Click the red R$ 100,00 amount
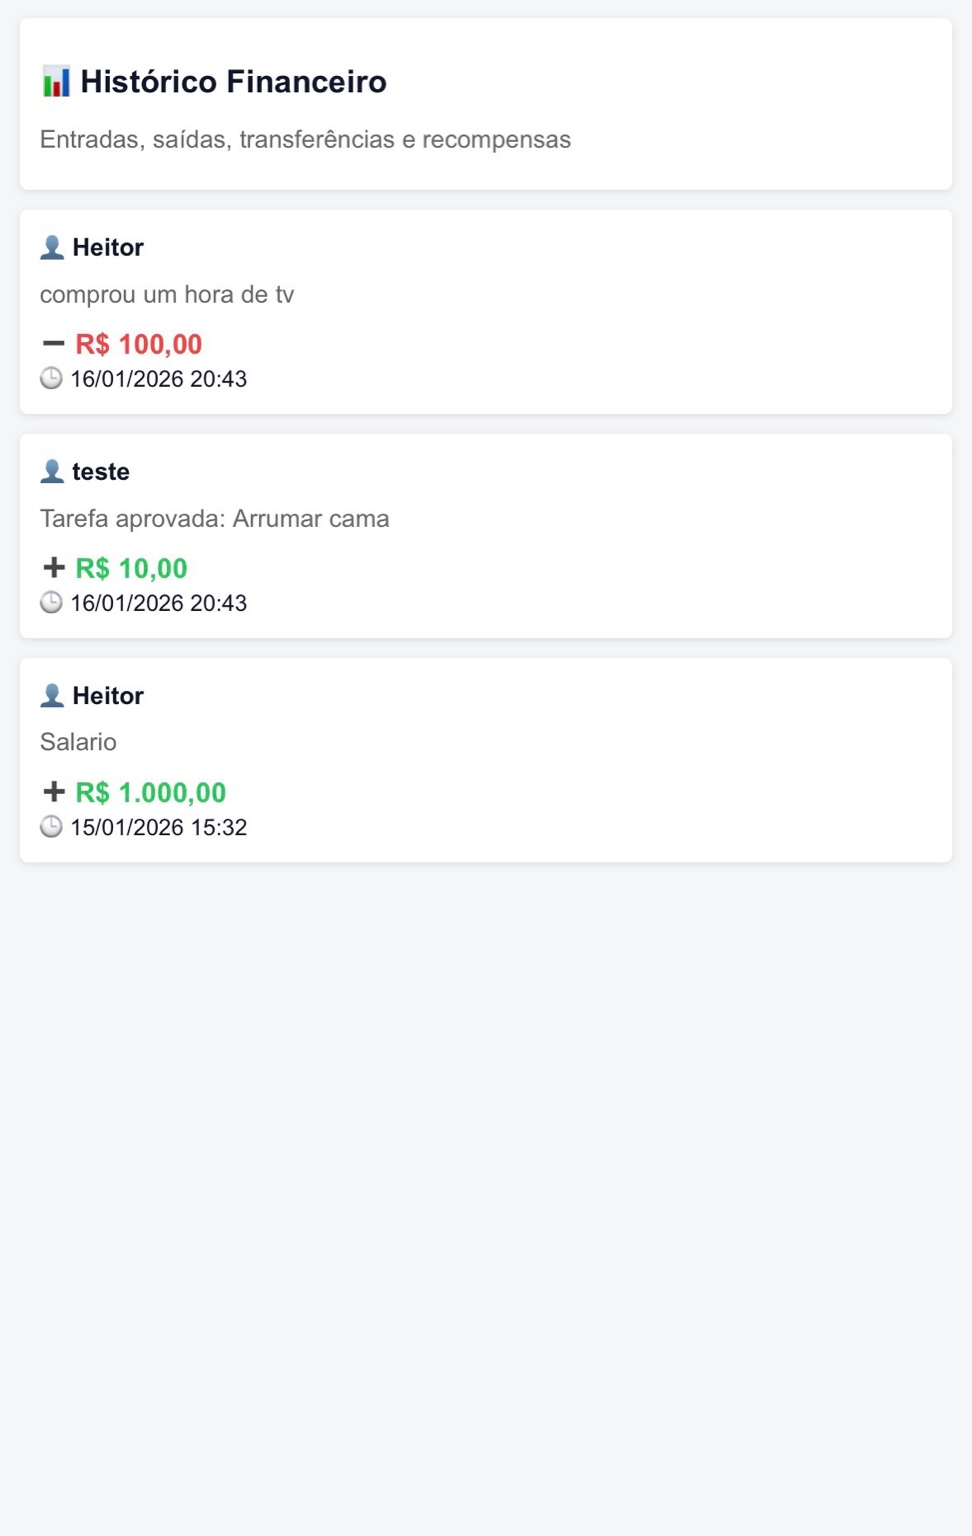This screenshot has width=972, height=1536. click(139, 344)
